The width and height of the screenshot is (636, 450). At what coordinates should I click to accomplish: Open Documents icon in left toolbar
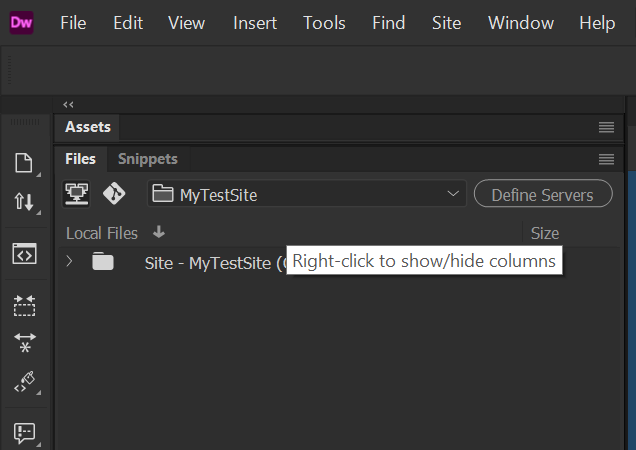(x=25, y=163)
